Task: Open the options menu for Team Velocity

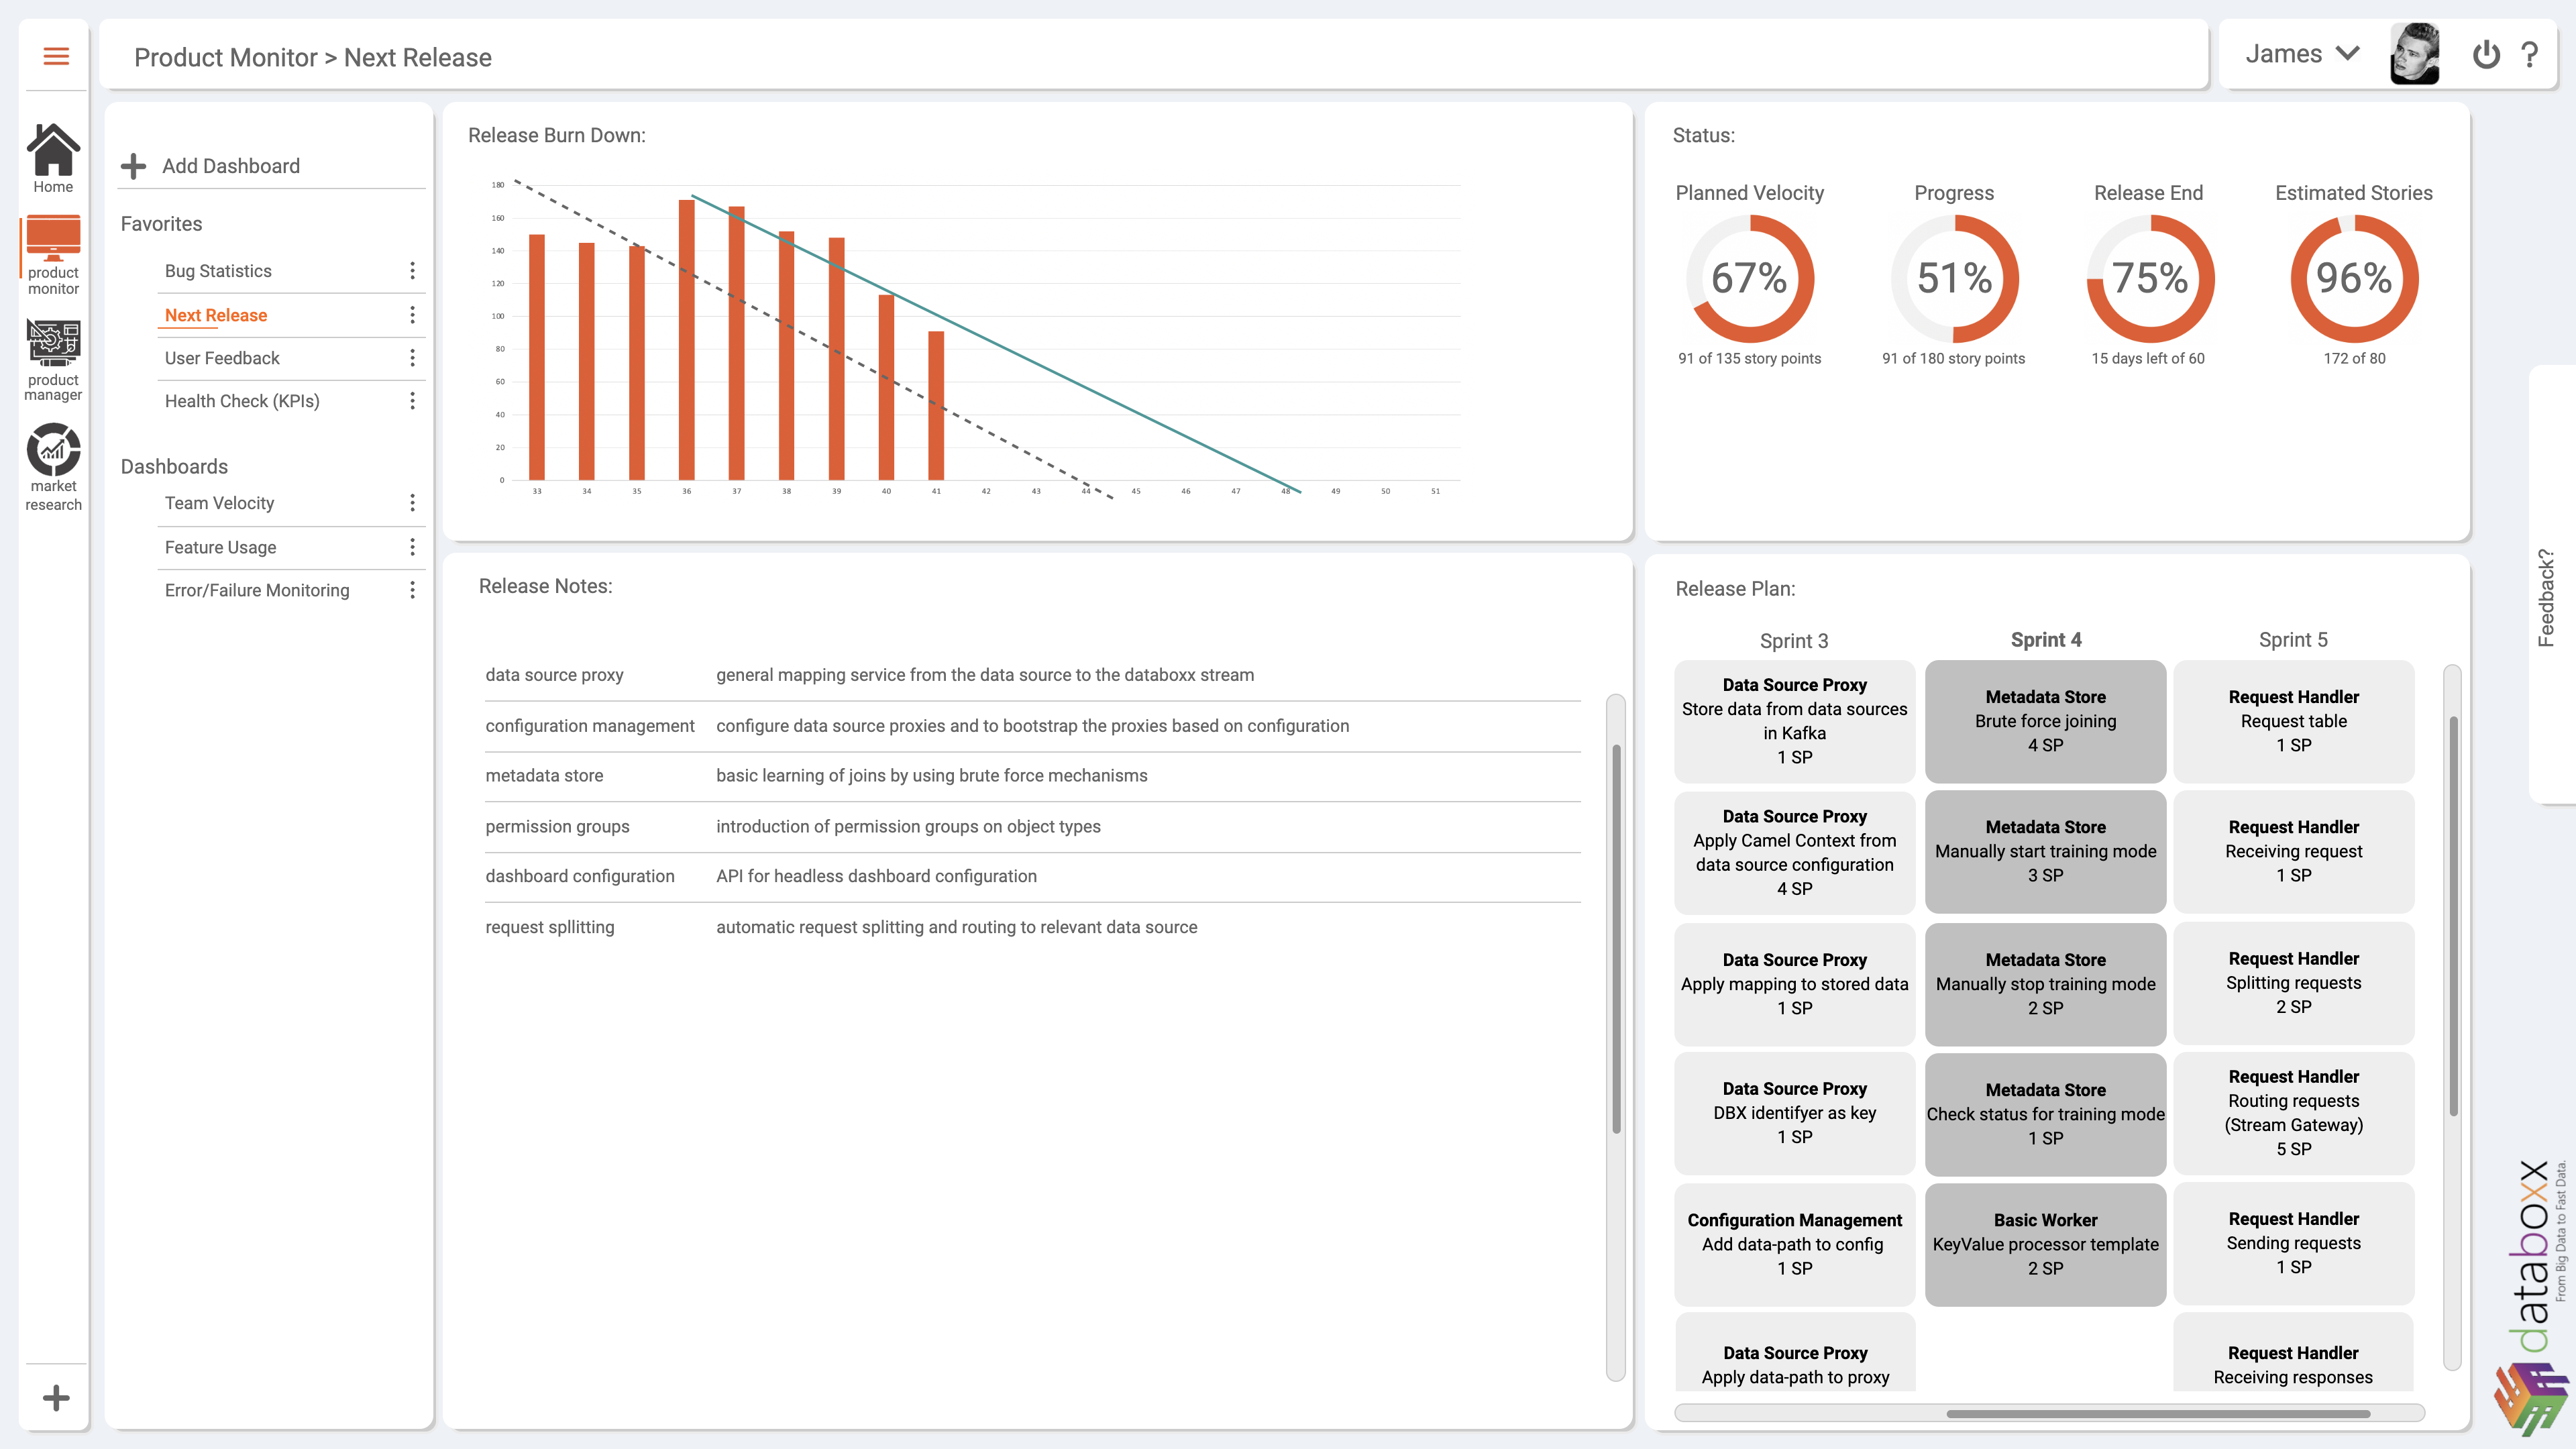Action: click(412, 503)
